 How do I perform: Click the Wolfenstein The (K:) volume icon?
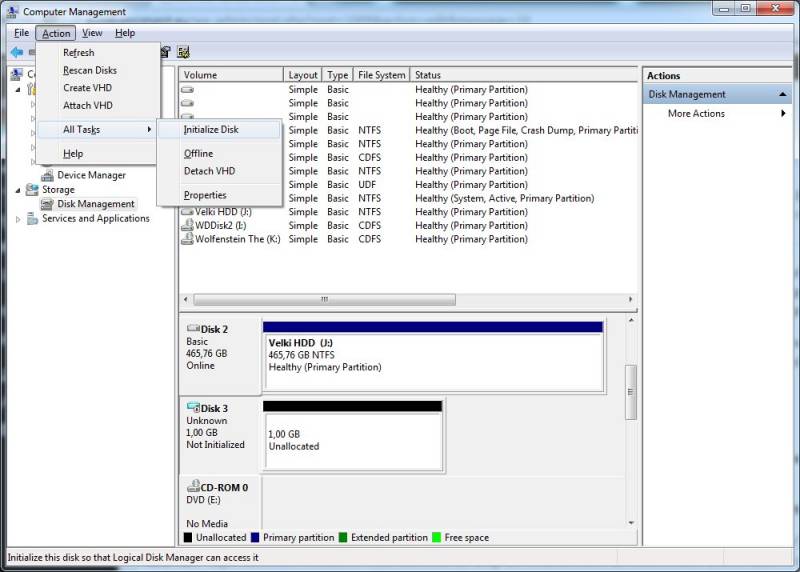187,239
